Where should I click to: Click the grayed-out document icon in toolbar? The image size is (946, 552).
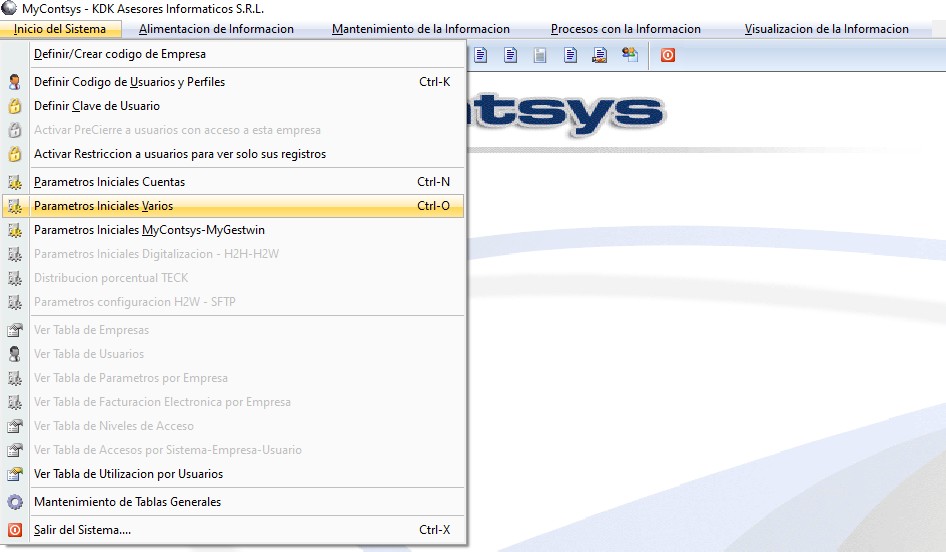(x=540, y=55)
